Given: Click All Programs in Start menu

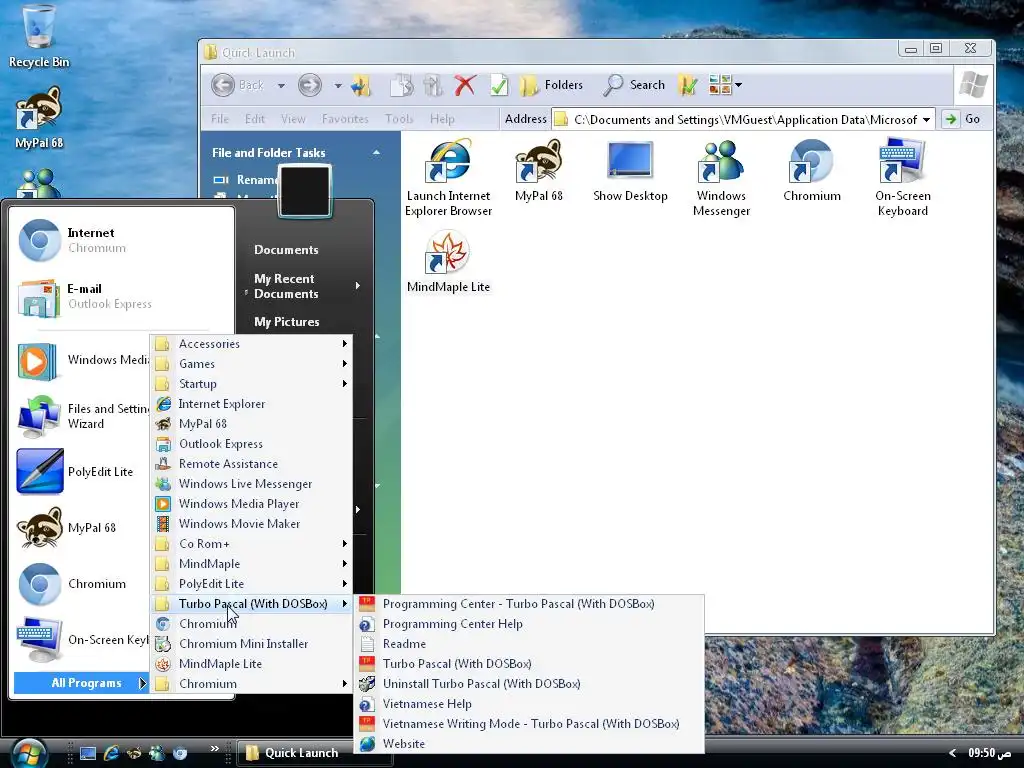Looking at the screenshot, I should point(82,683).
